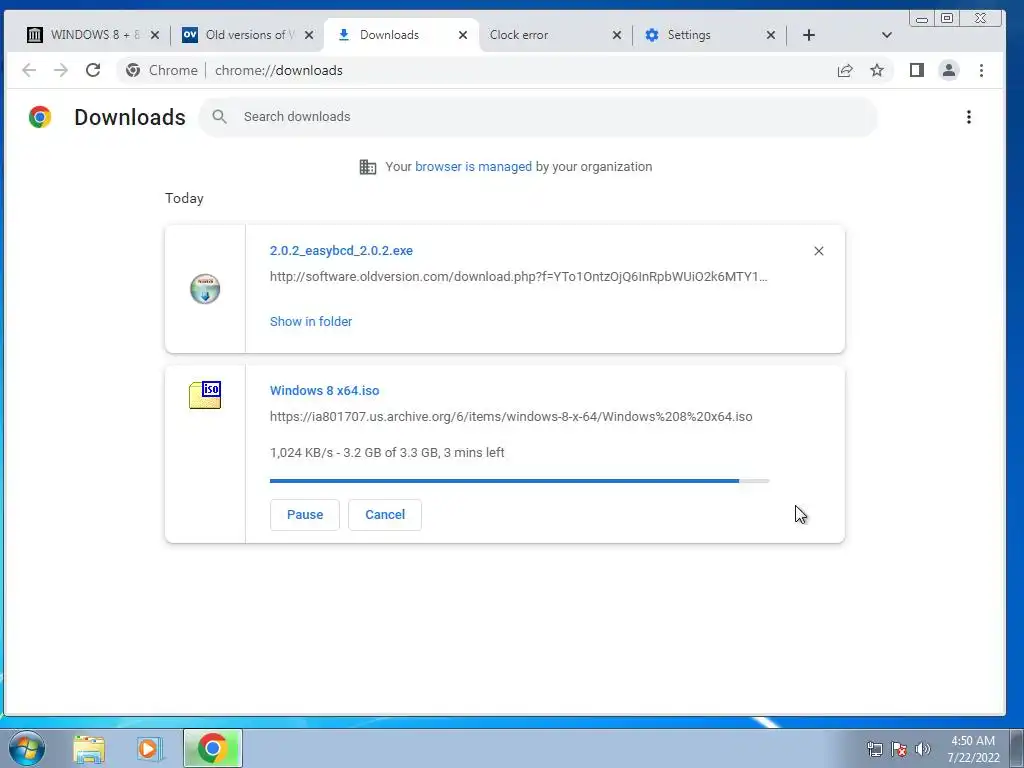This screenshot has height=768, width=1024.
Task: Show easybcd download in folder
Action: (311, 321)
